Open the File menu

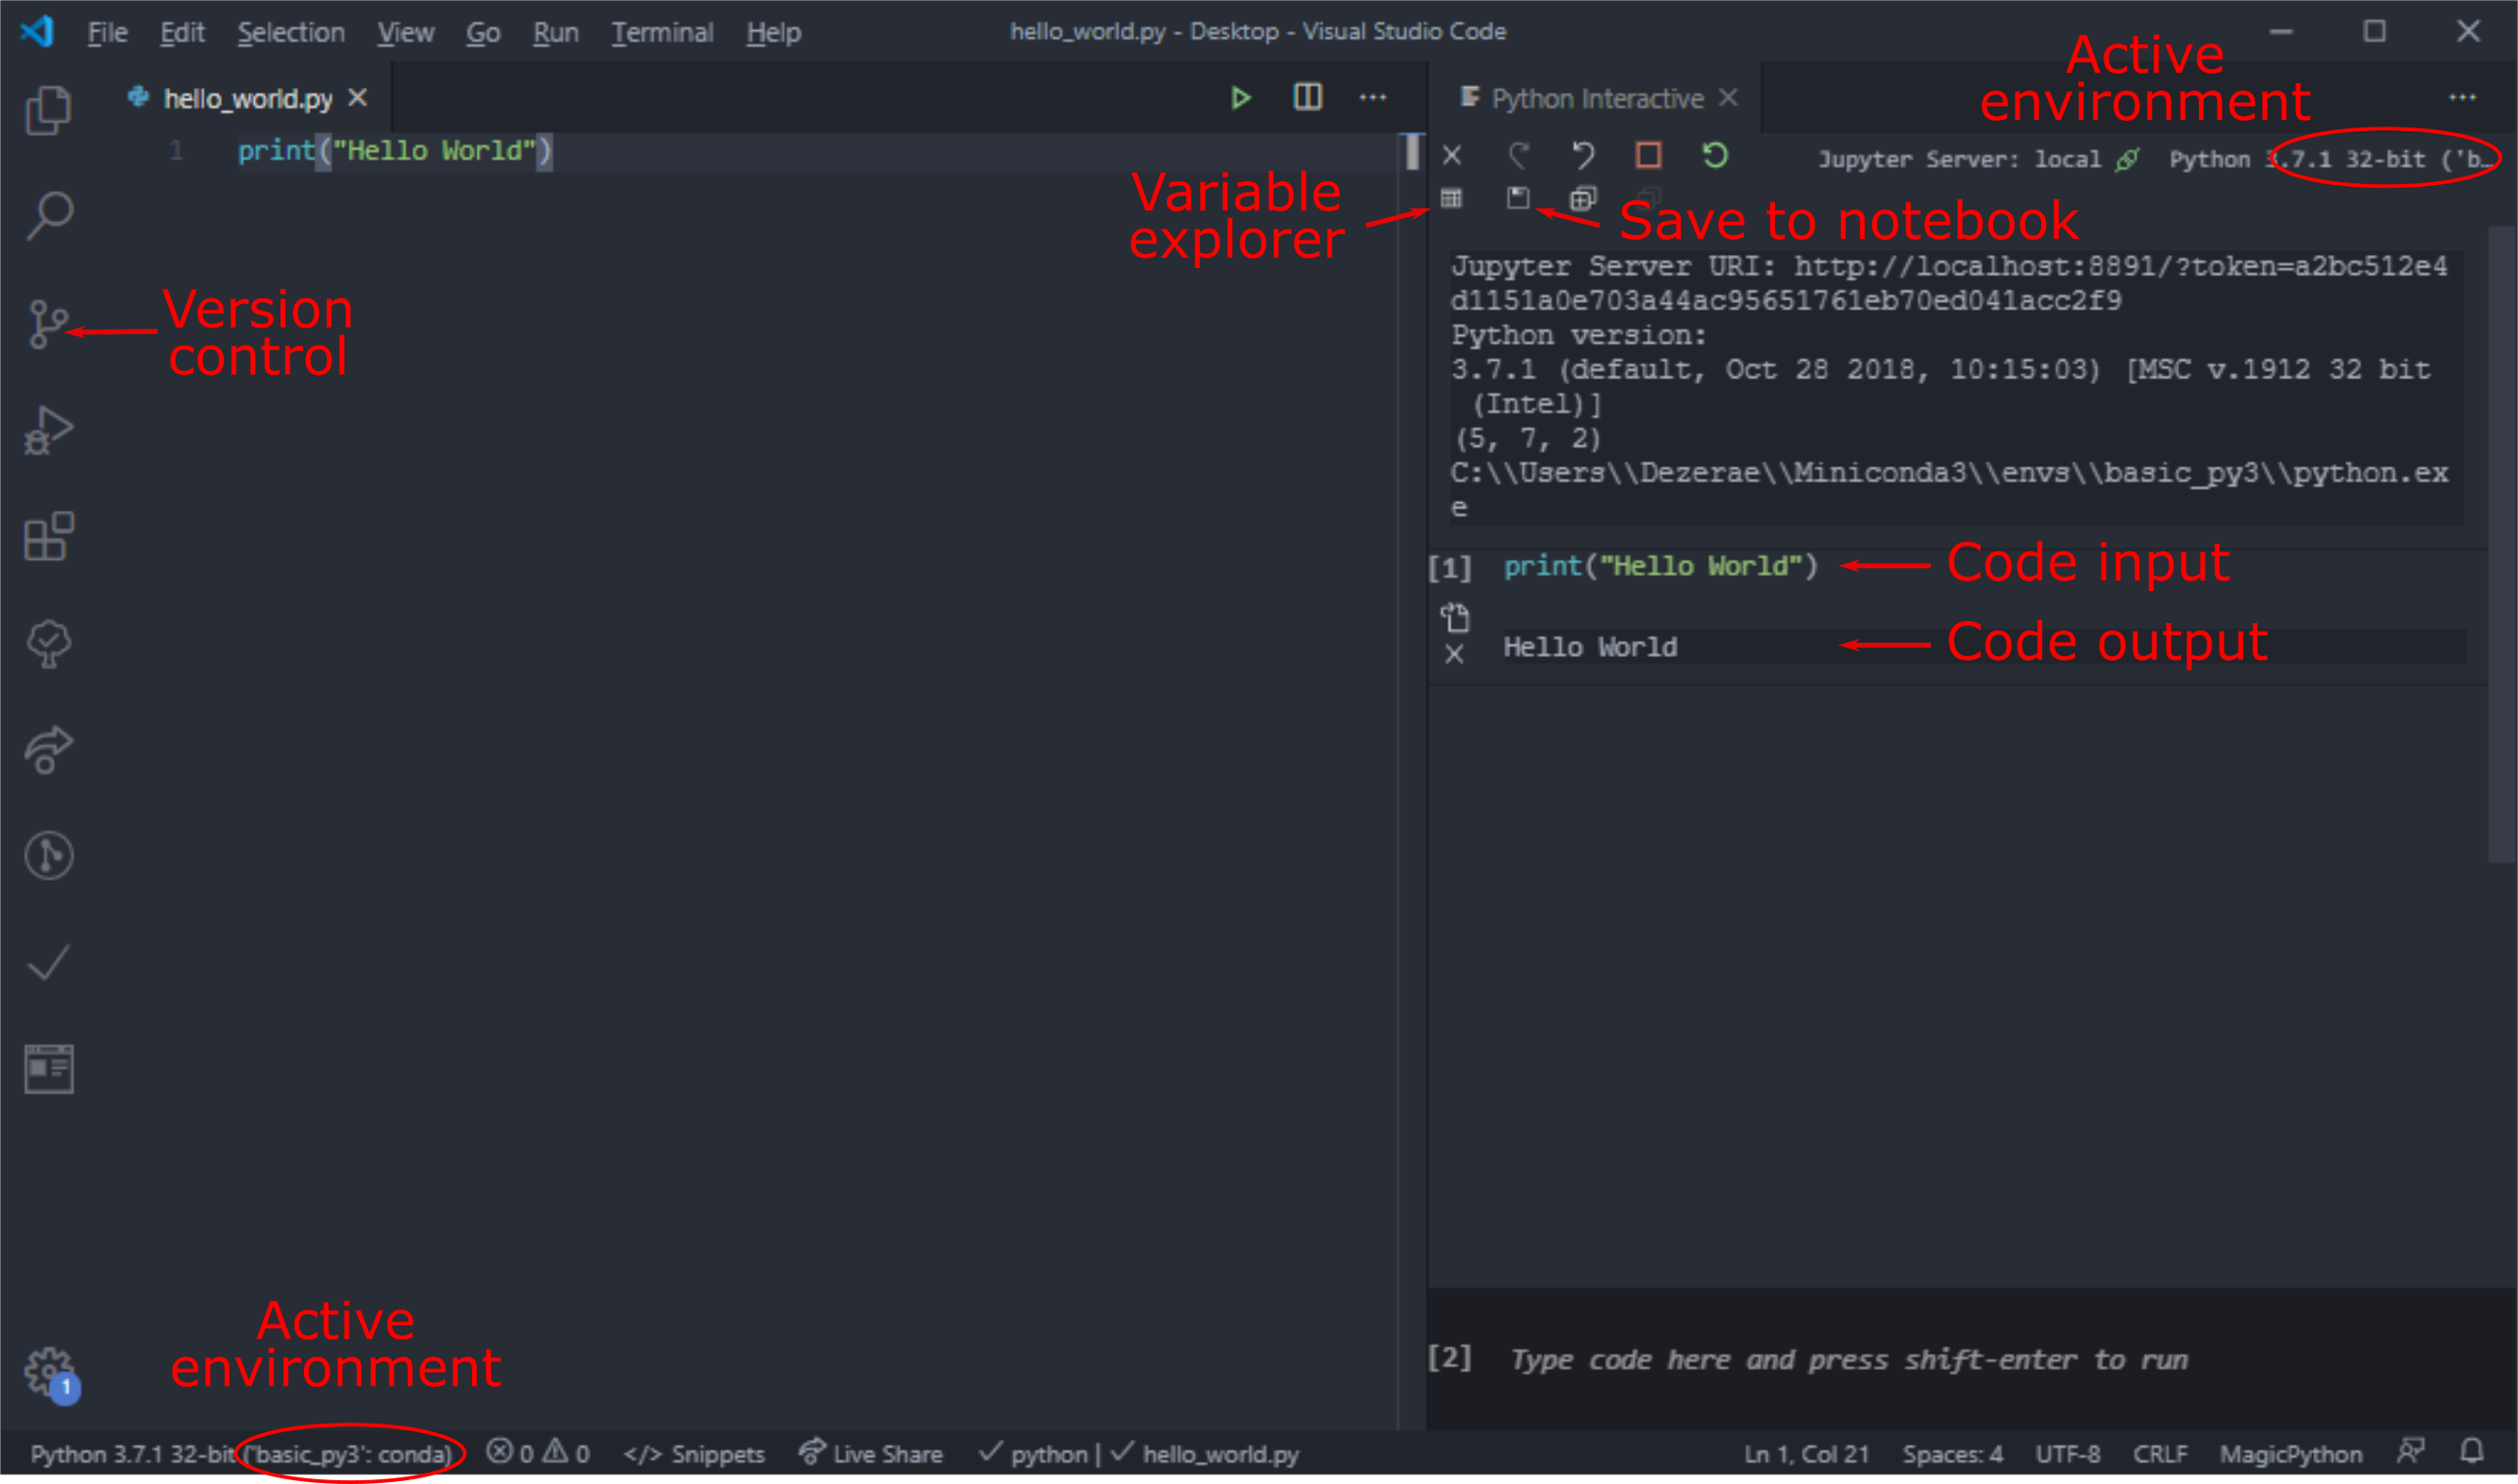[x=107, y=32]
